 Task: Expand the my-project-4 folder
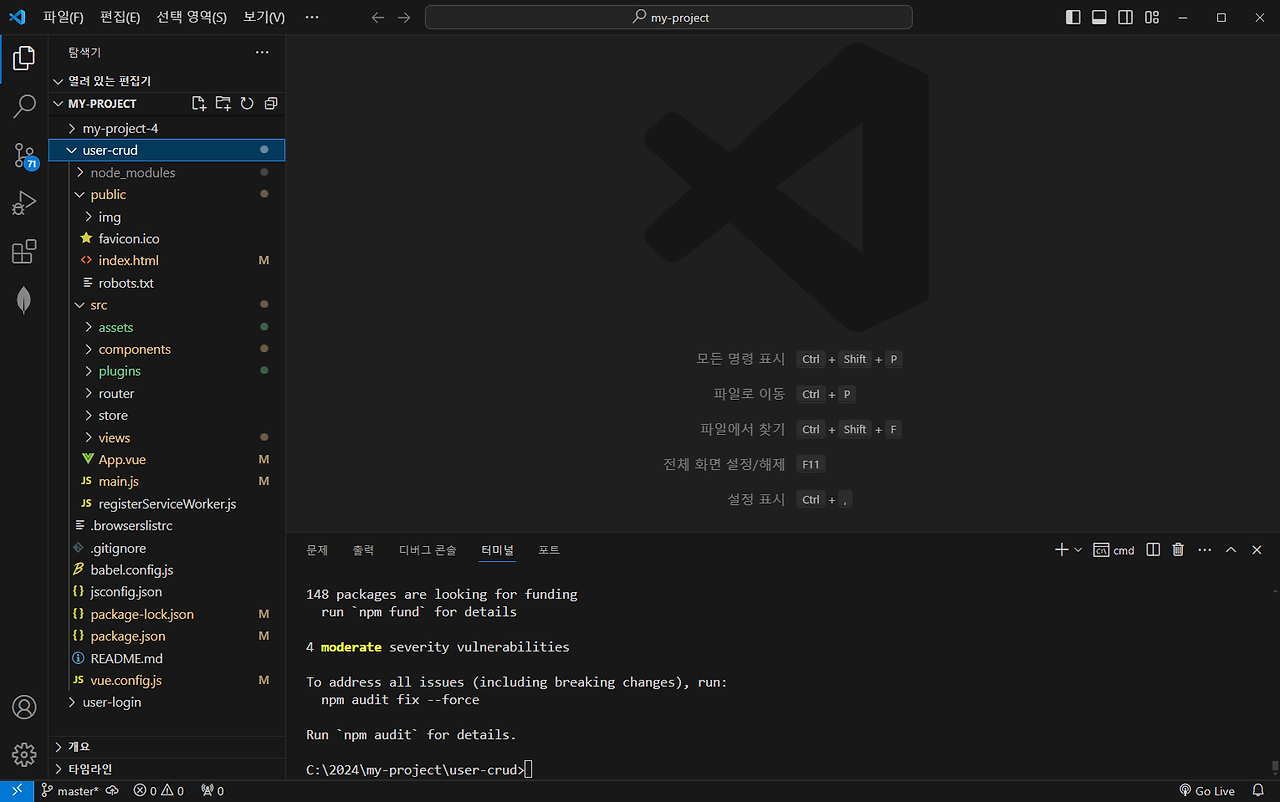coord(167,128)
